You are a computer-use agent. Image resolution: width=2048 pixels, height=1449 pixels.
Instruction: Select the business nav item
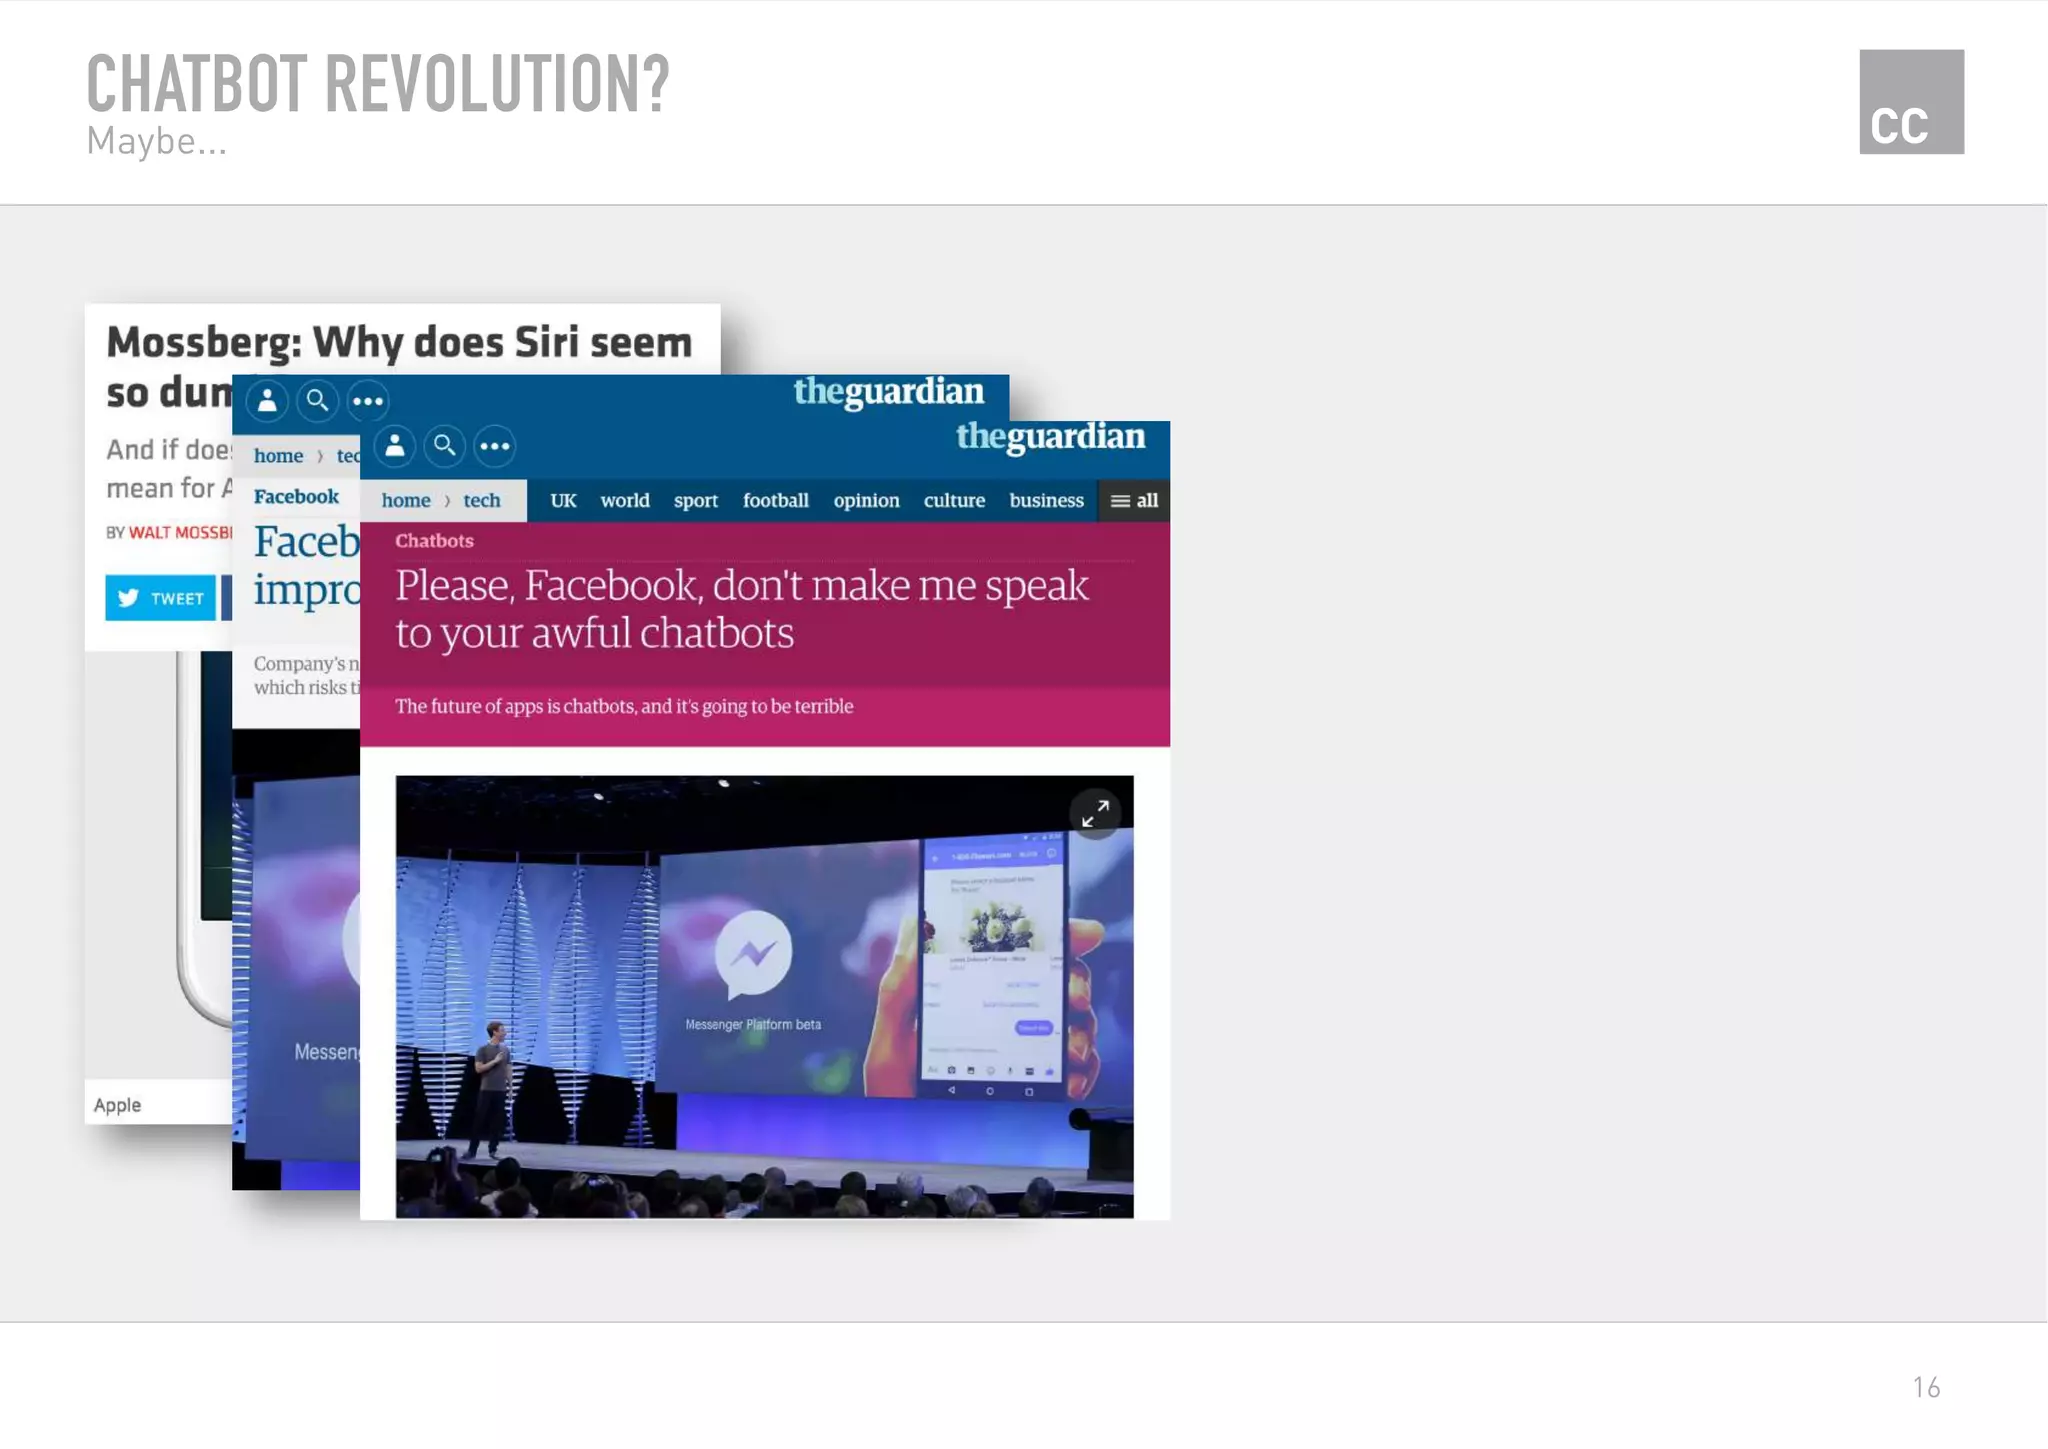coord(1046,501)
